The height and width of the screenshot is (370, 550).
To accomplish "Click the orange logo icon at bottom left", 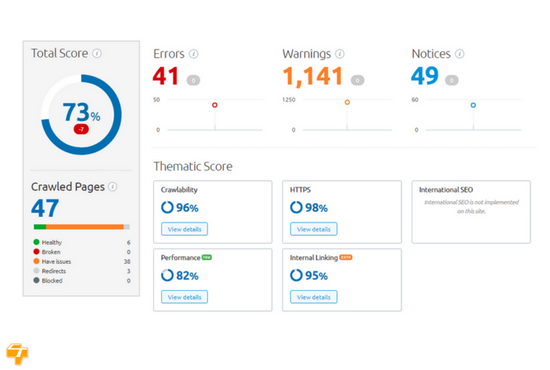I will click(x=17, y=354).
